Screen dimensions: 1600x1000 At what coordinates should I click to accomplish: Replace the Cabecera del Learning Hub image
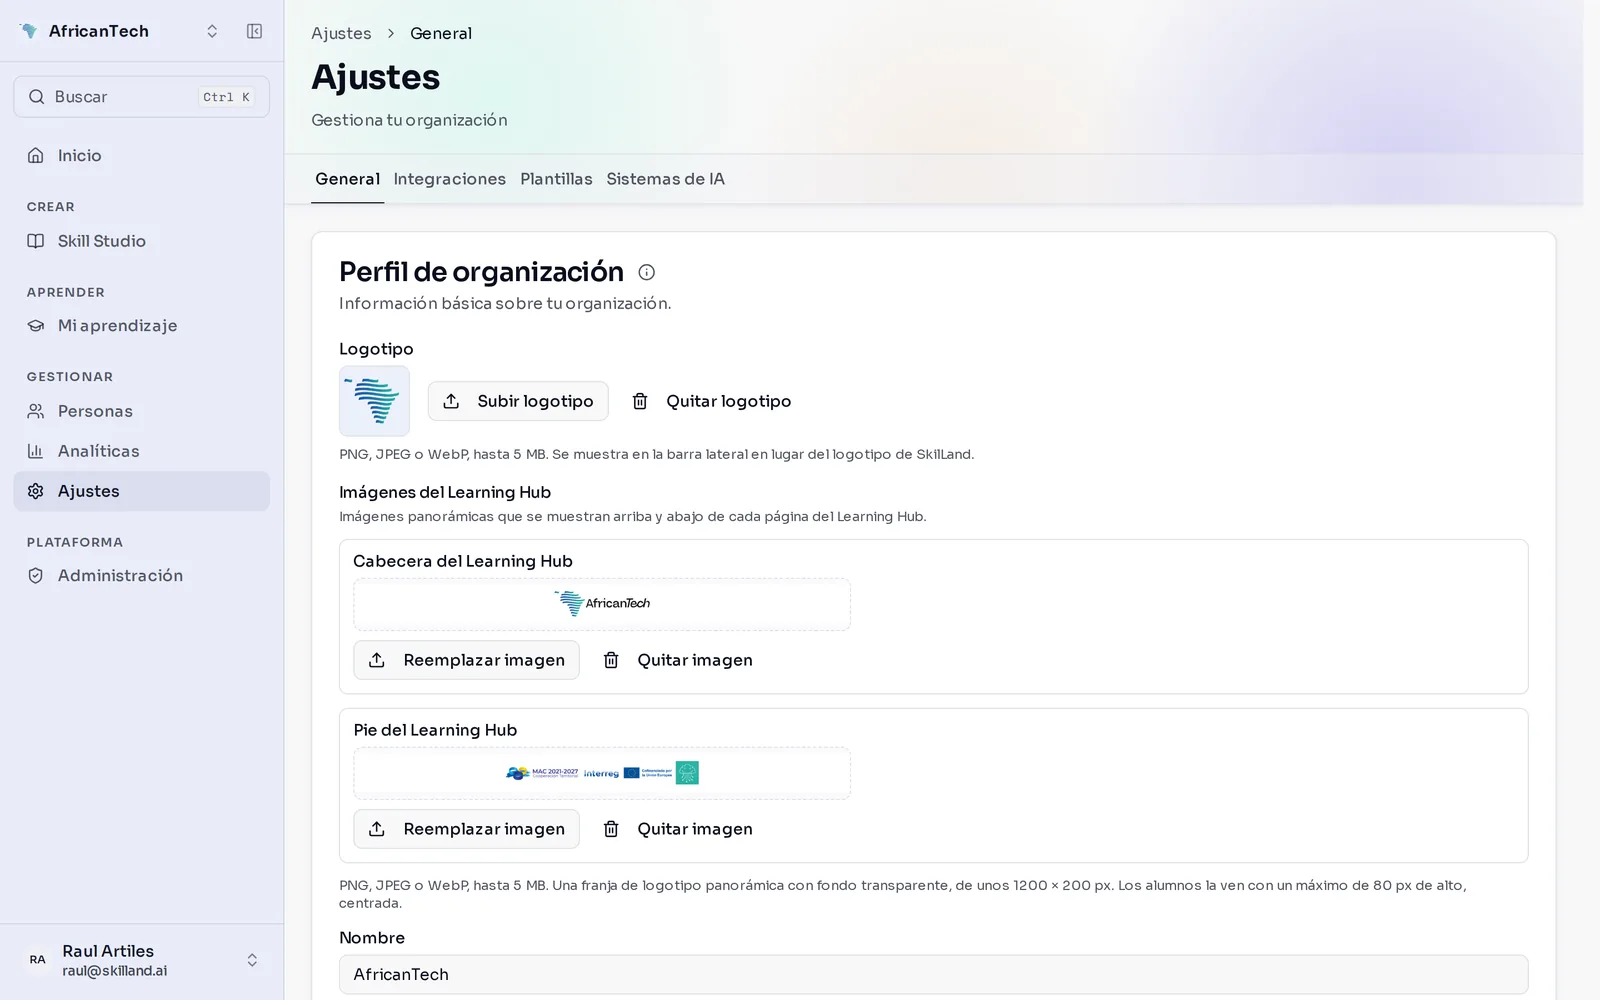(x=466, y=660)
